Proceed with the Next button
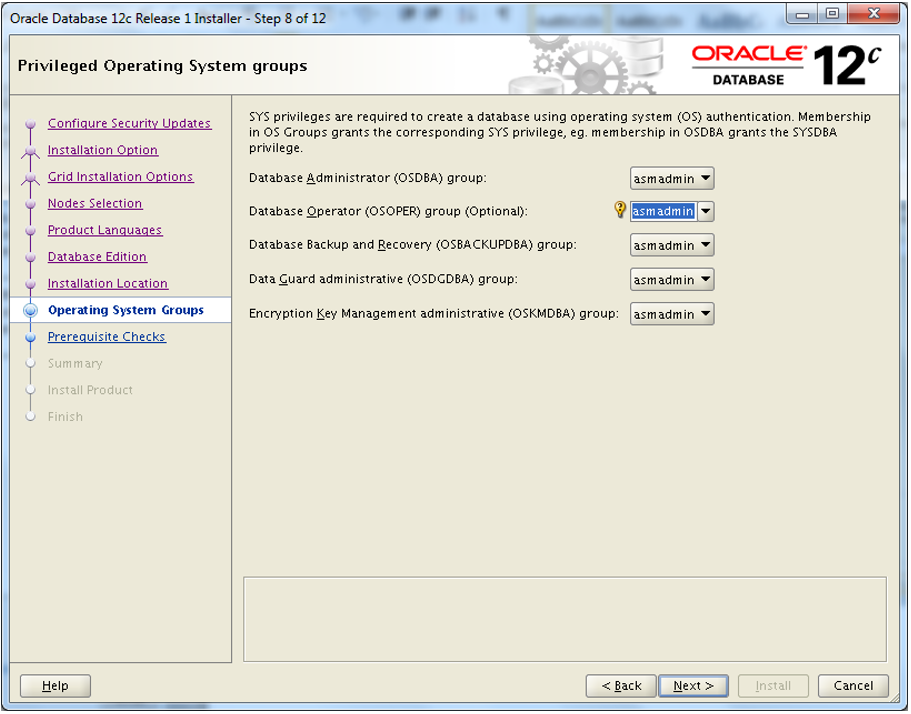 [693, 686]
